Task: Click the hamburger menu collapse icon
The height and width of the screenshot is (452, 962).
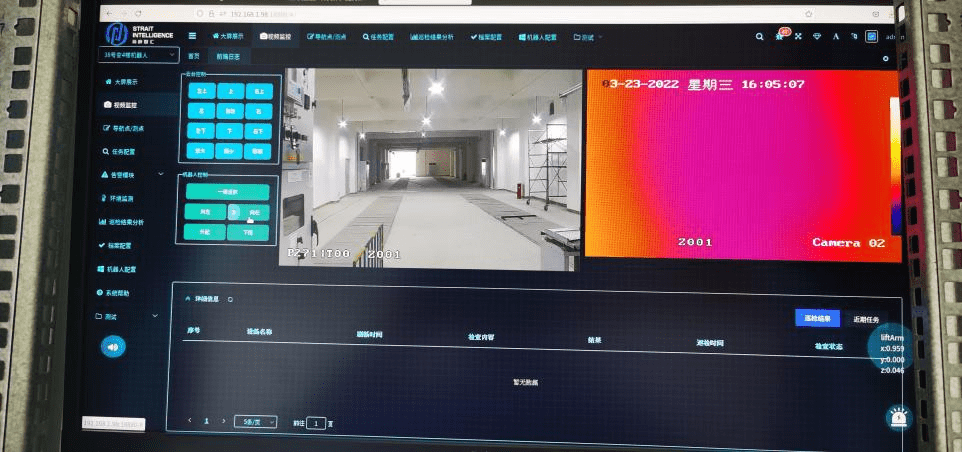Action: click(x=193, y=36)
